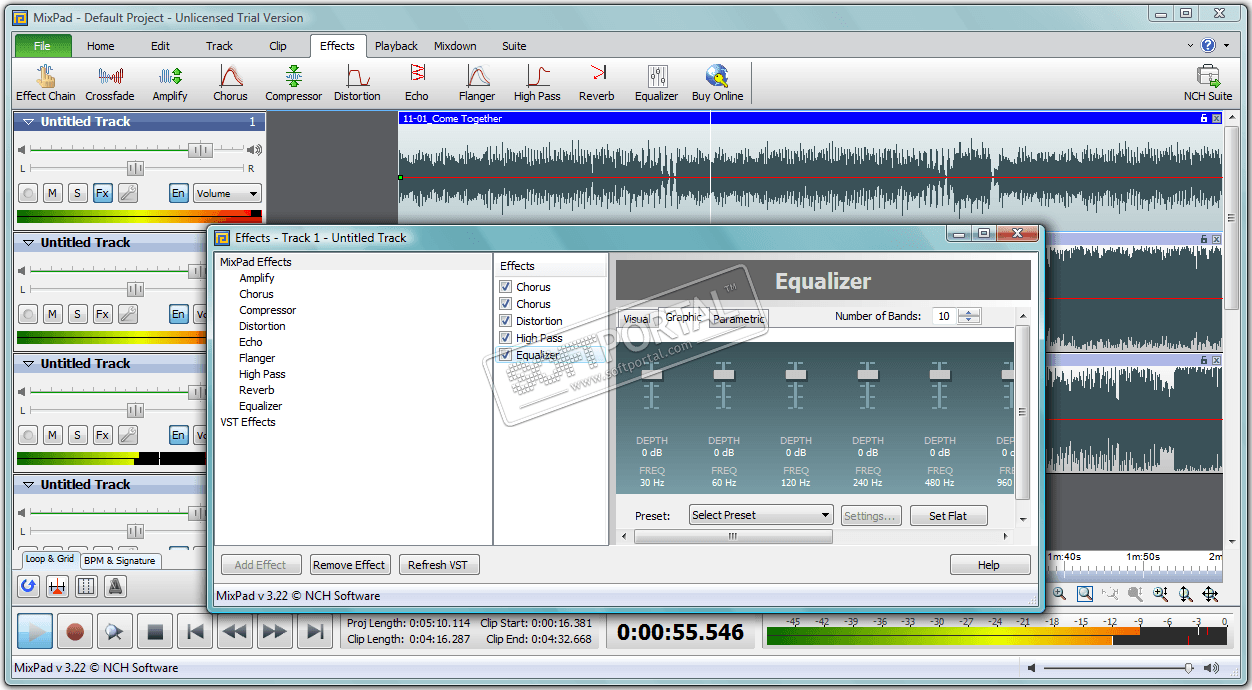
Task: Click the Remove Effect button
Action: coord(349,565)
